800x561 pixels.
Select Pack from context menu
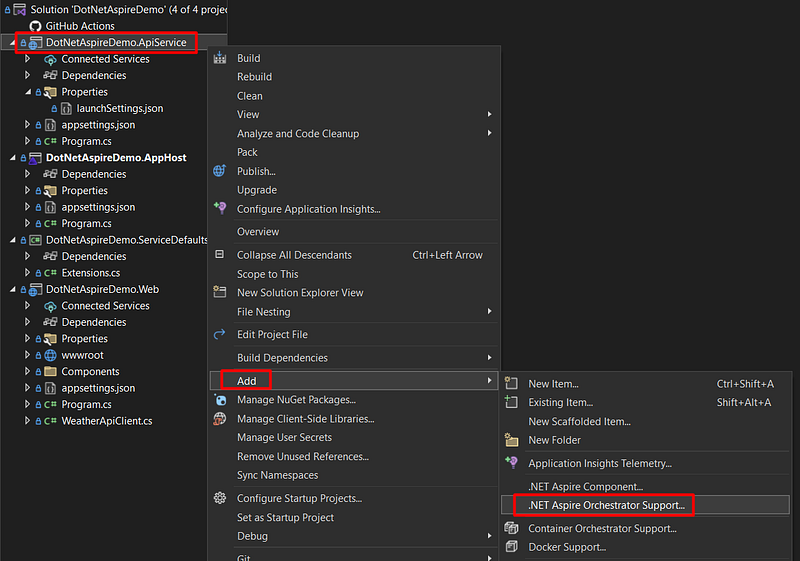[354, 152]
